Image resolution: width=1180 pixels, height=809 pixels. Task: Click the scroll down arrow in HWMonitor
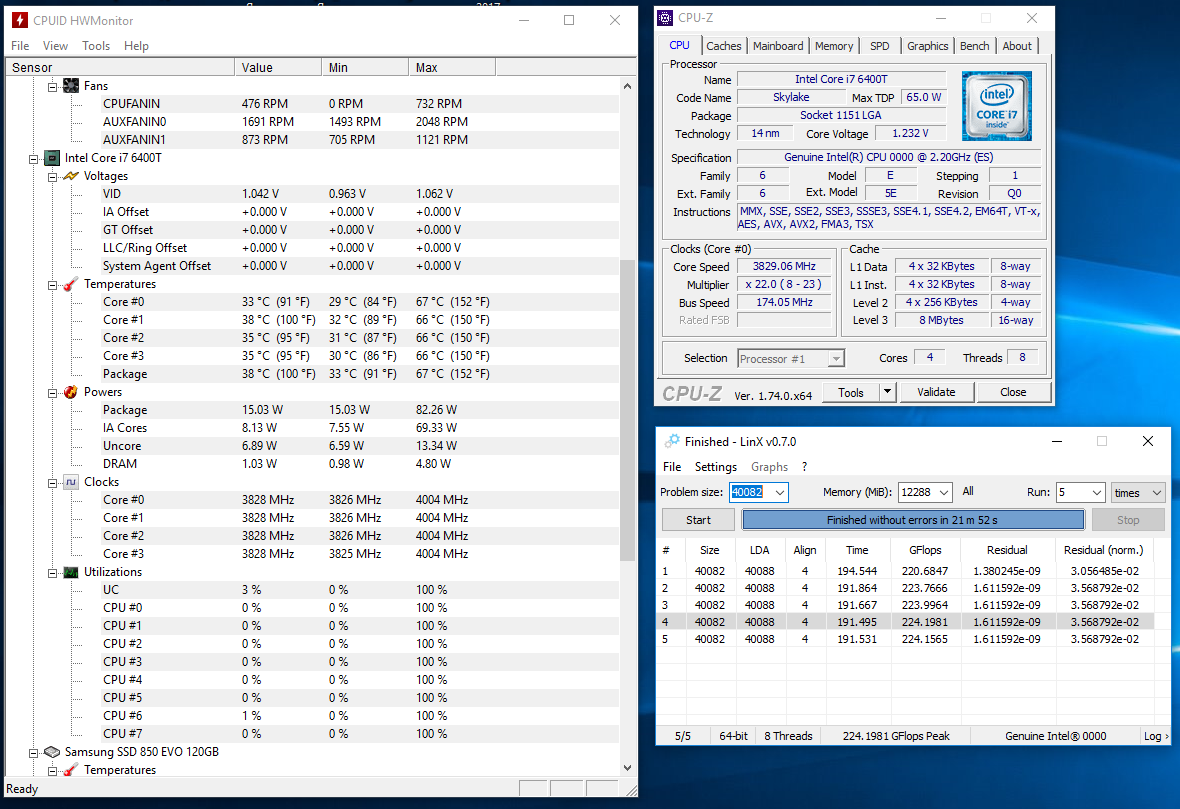[x=627, y=768]
